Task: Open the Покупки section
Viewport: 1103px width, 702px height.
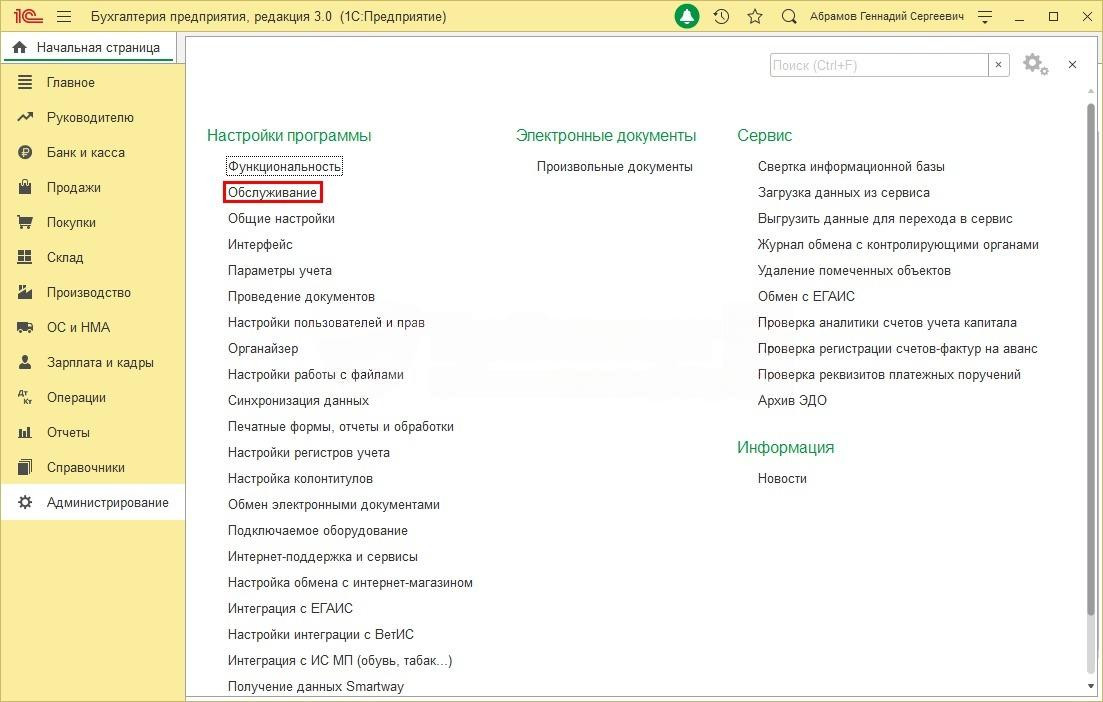Action: tap(93, 222)
